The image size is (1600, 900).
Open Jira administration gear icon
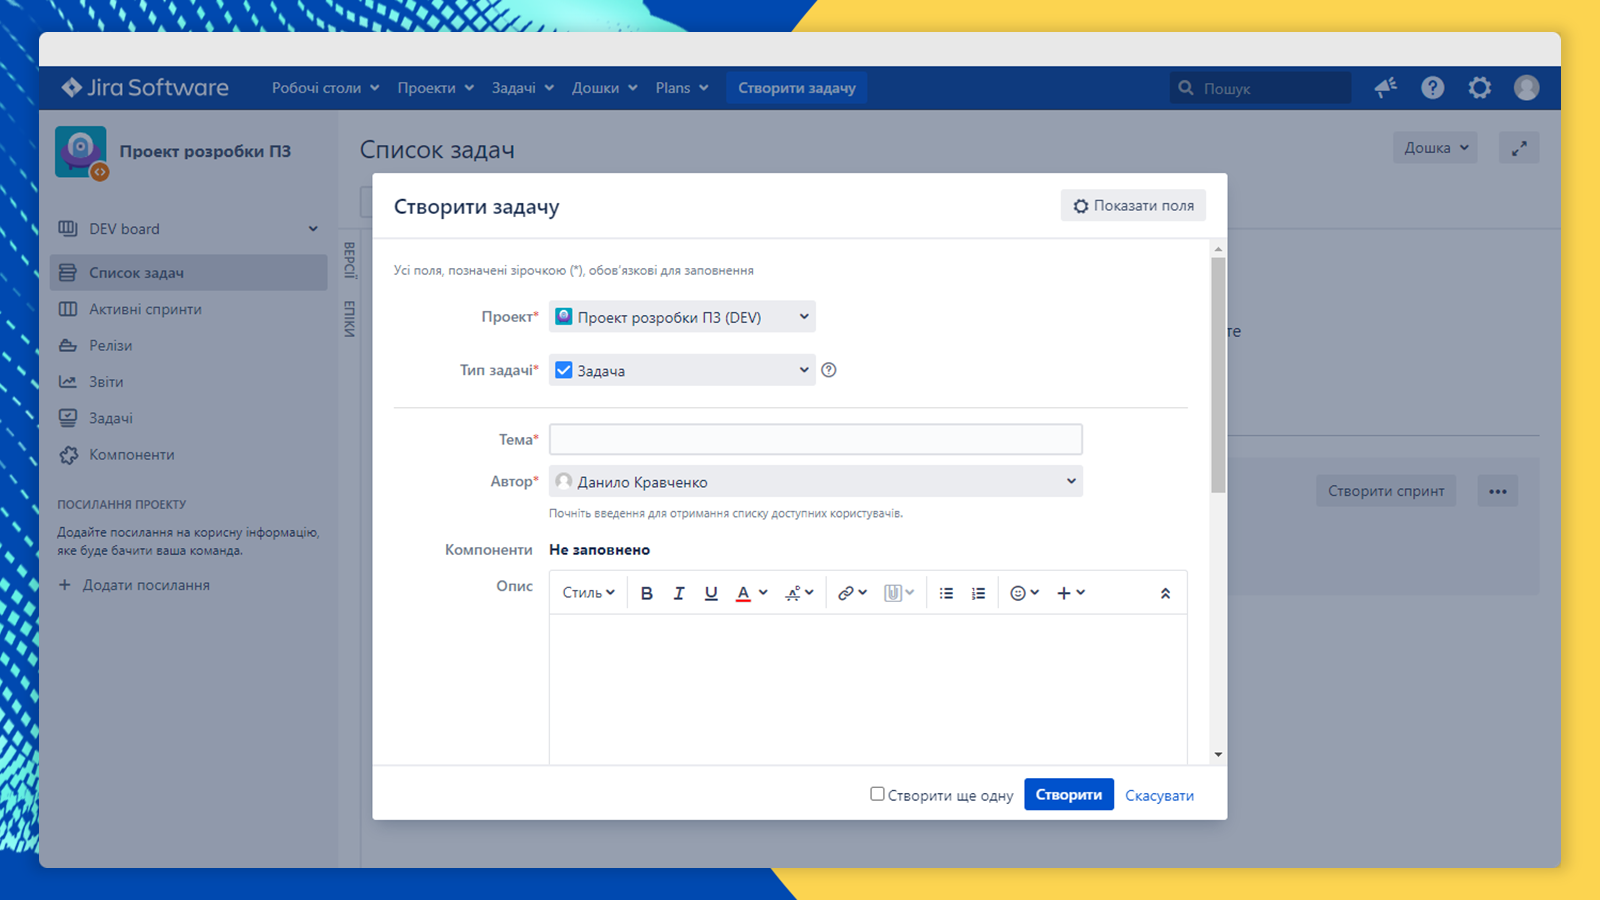[x=1480, y=88]
